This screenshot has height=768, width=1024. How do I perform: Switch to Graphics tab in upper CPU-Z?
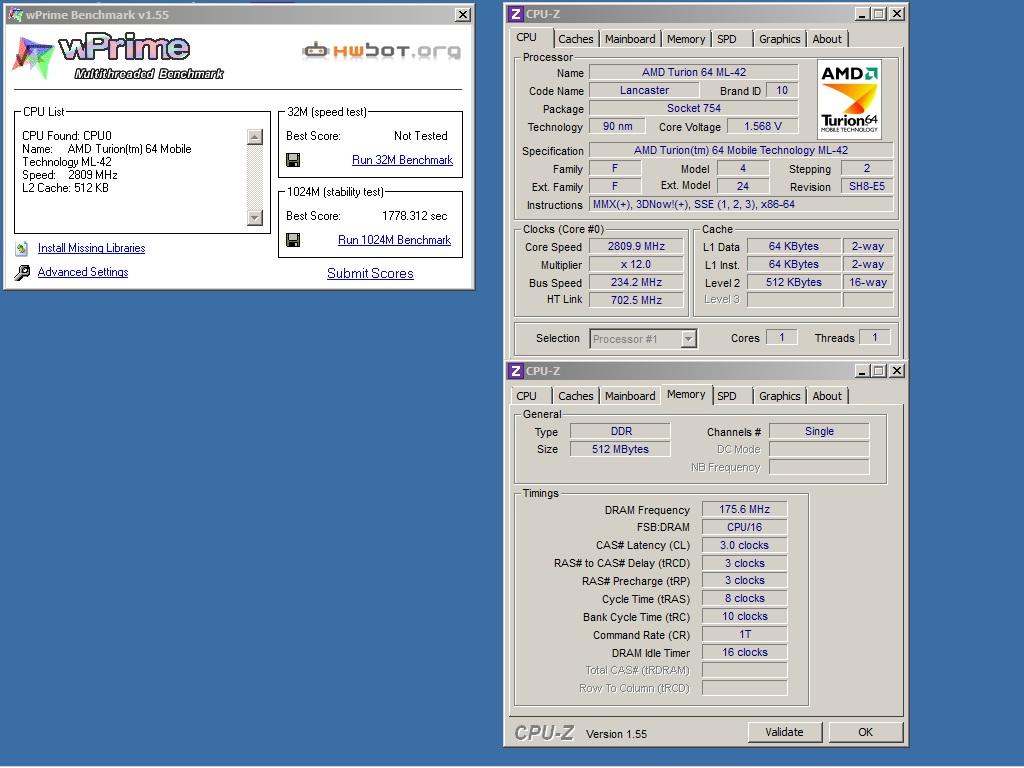click(779, 39)
